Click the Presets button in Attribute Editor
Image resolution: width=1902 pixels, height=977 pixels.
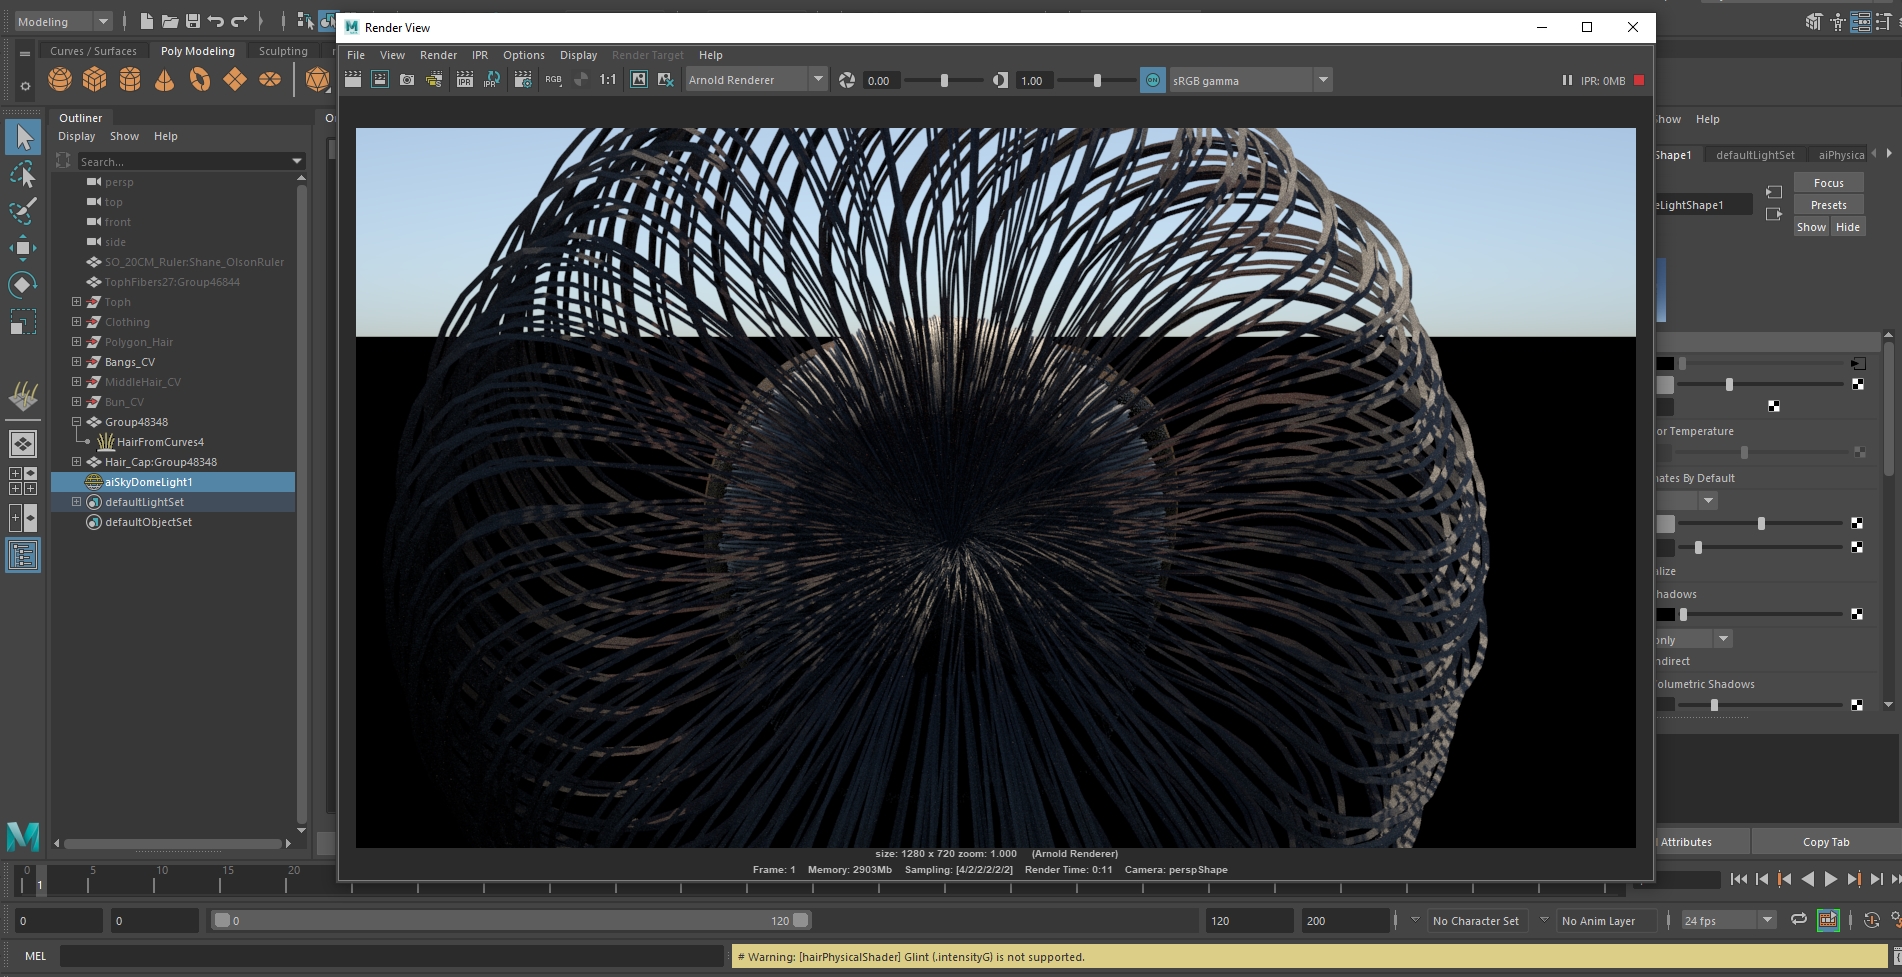point(1828,205)
